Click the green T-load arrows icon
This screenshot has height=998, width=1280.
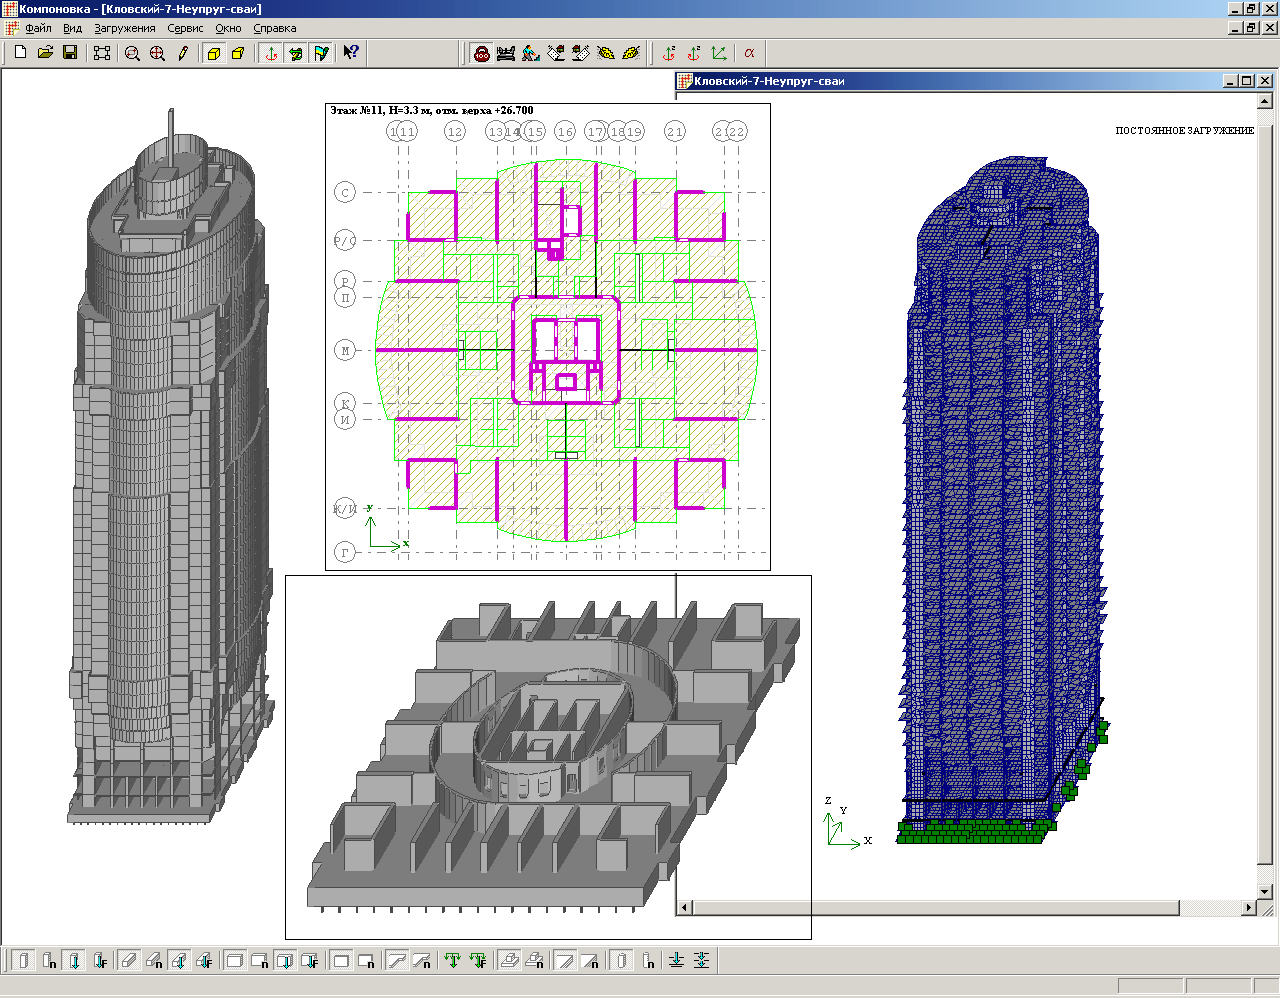click(x=453, y=961)
